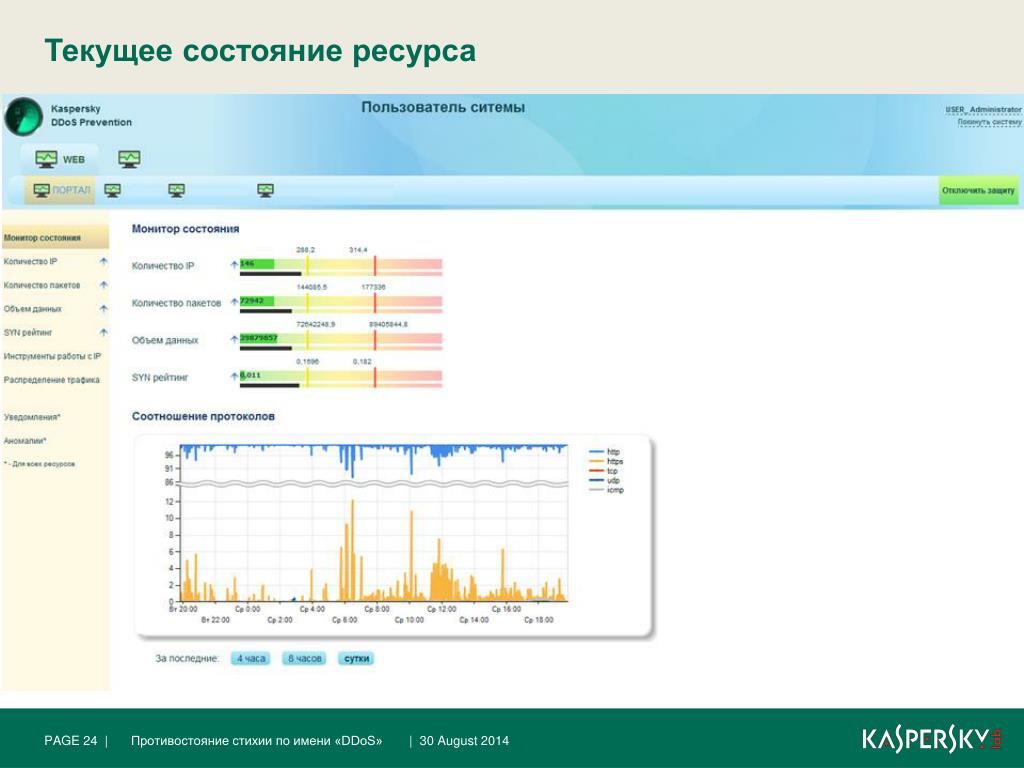
Task: Click the Покинуть систему logout link
Action: click(989, 121)
